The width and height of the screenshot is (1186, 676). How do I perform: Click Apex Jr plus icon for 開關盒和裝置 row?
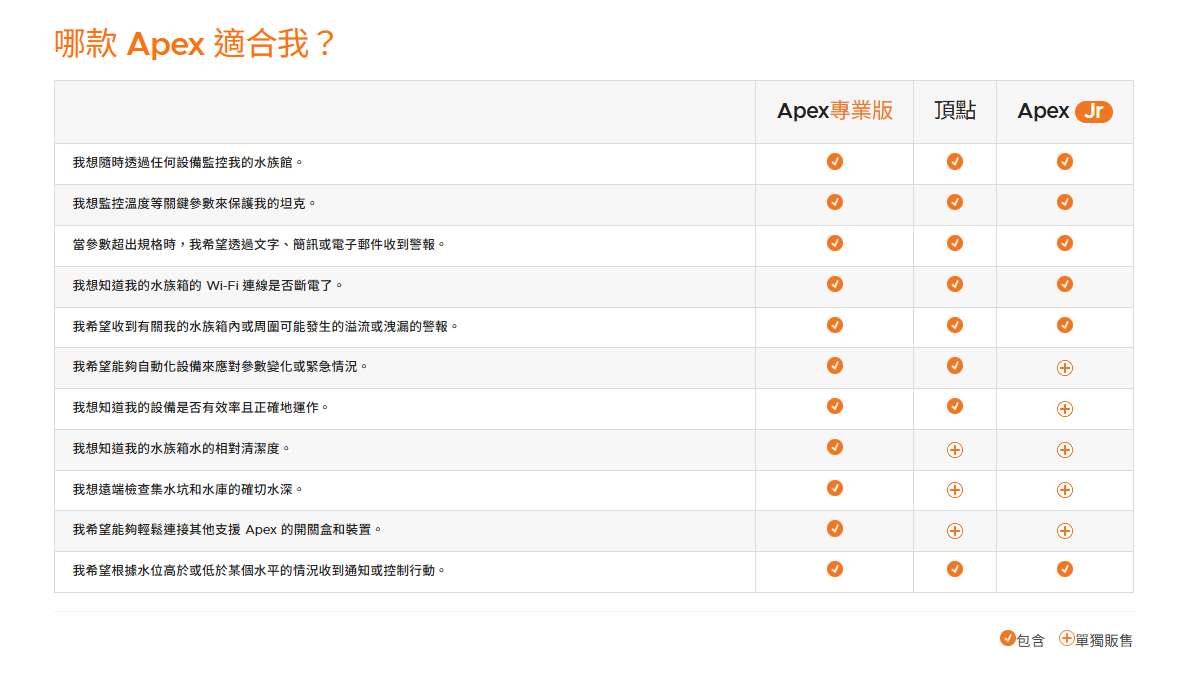1065,531
